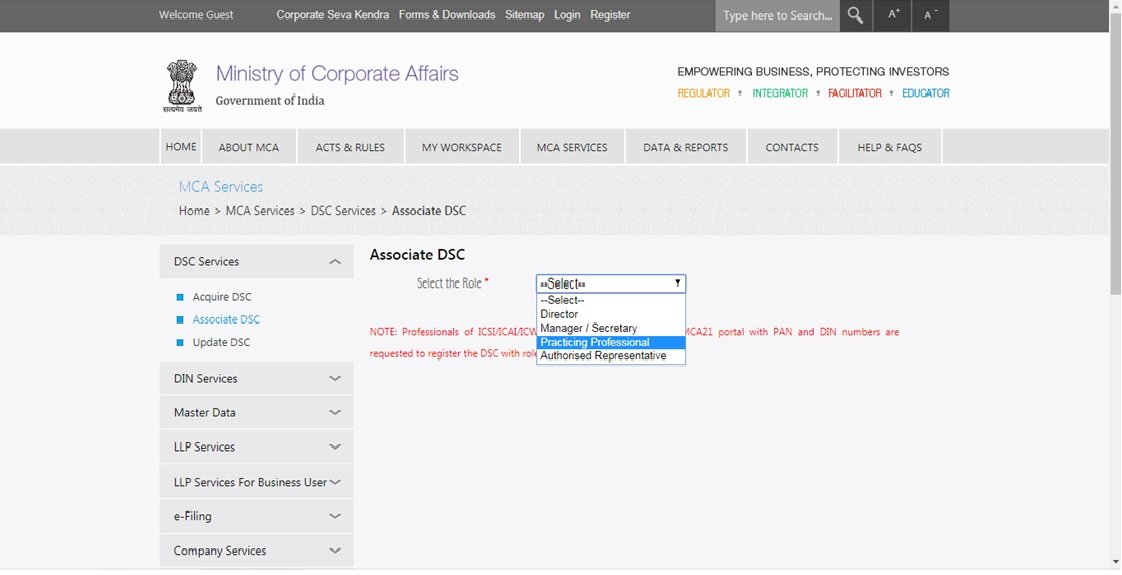
Task: Click the blue bullet beside Acquire DSC
Action: [x=180, y=297]
